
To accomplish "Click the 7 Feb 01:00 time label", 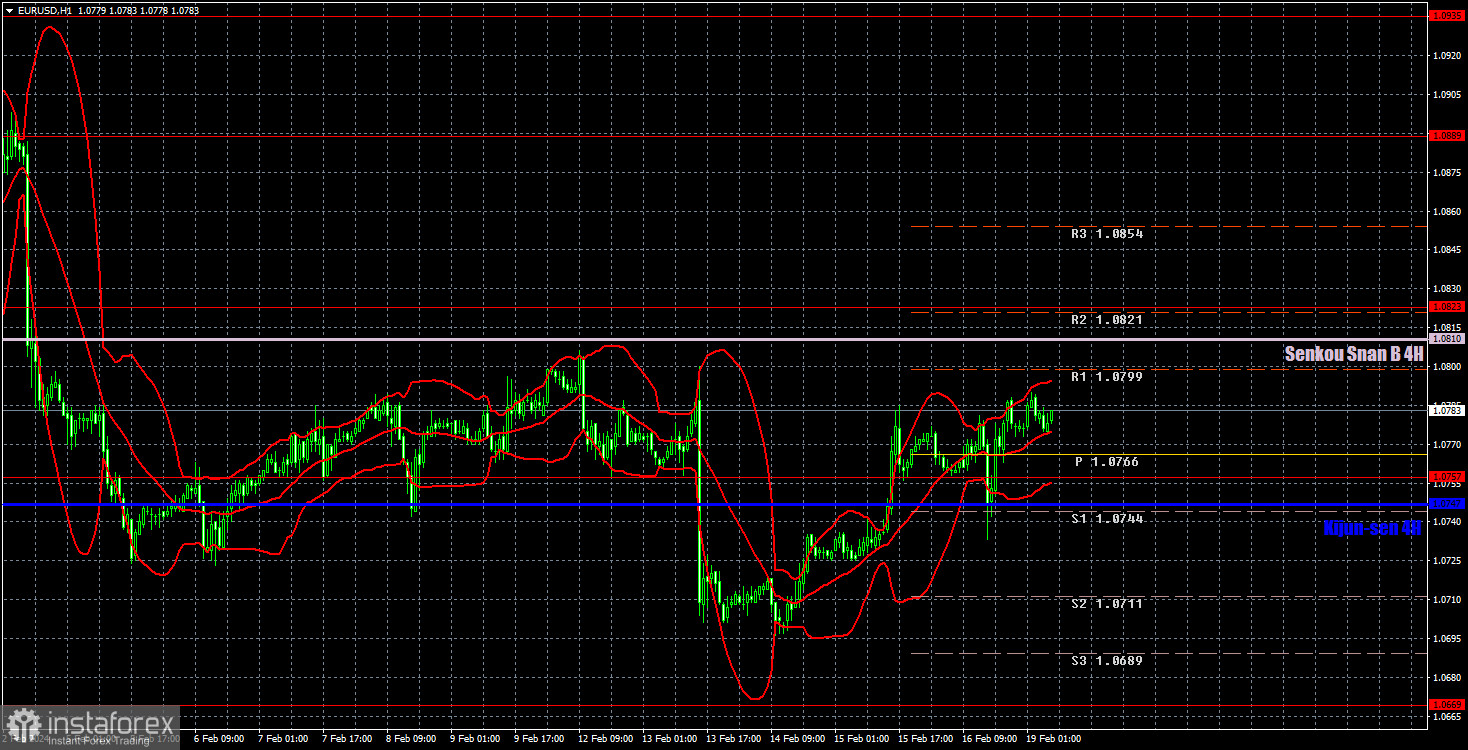I will (283, 739).
